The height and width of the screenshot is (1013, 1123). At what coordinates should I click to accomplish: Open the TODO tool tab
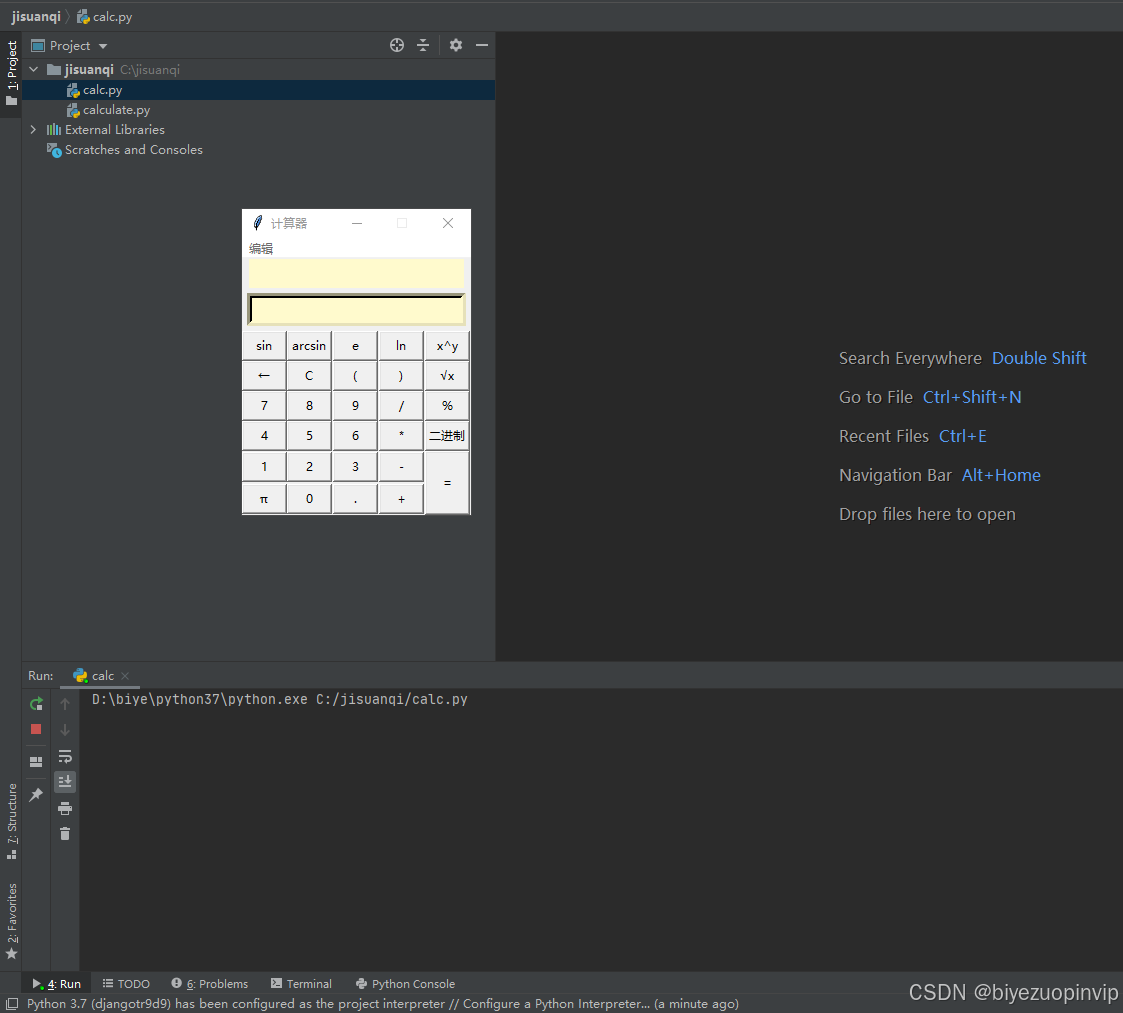click(x=126, y=984)
